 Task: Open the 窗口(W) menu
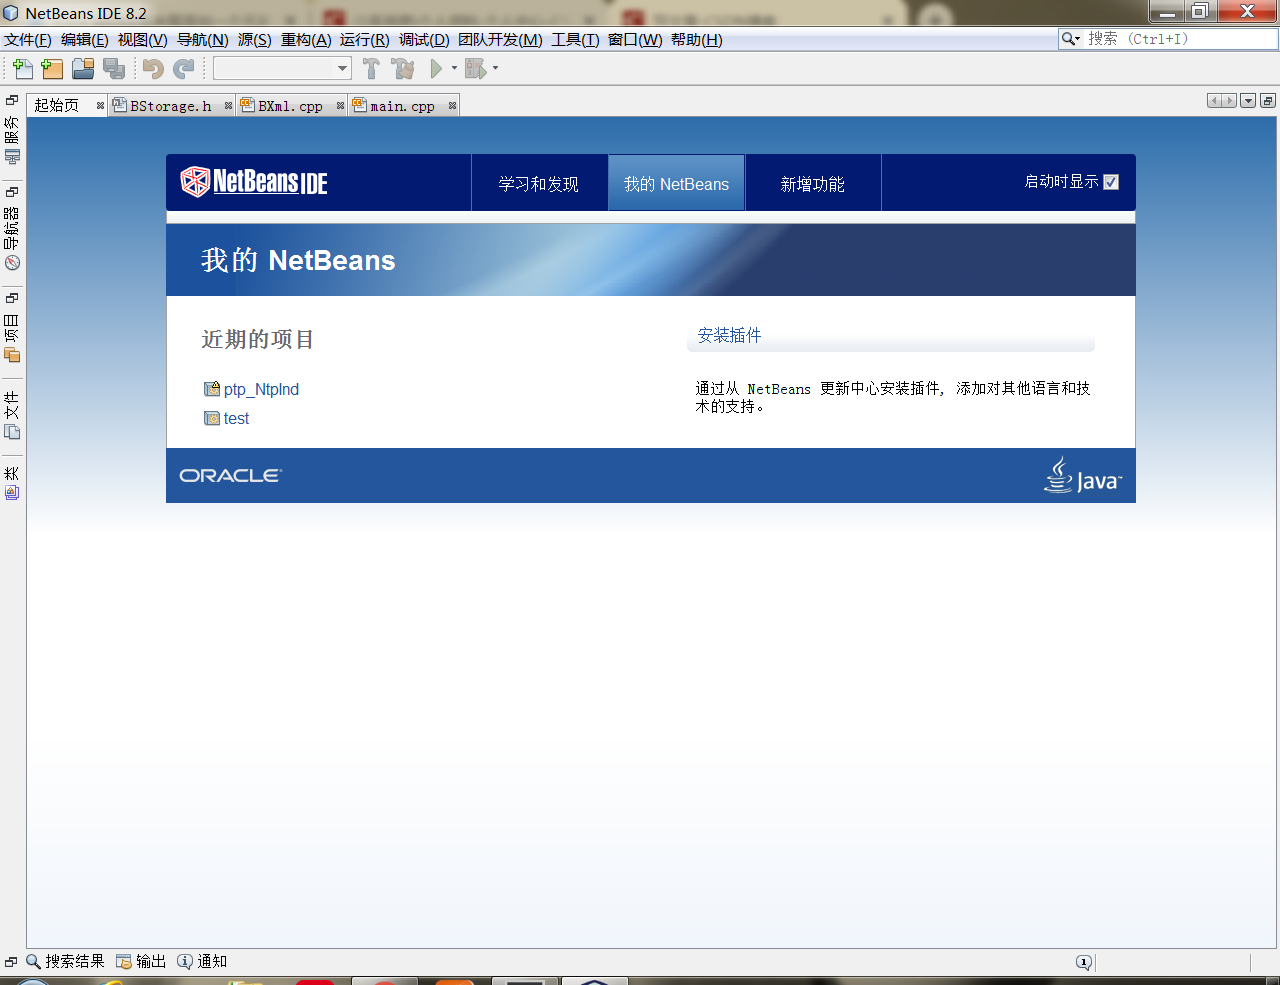(x=635, y=40)
